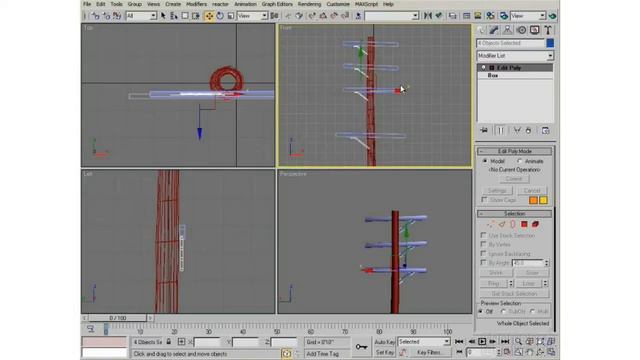Toggle the Edit Poly modifier lightbulb

pos(484,68)
